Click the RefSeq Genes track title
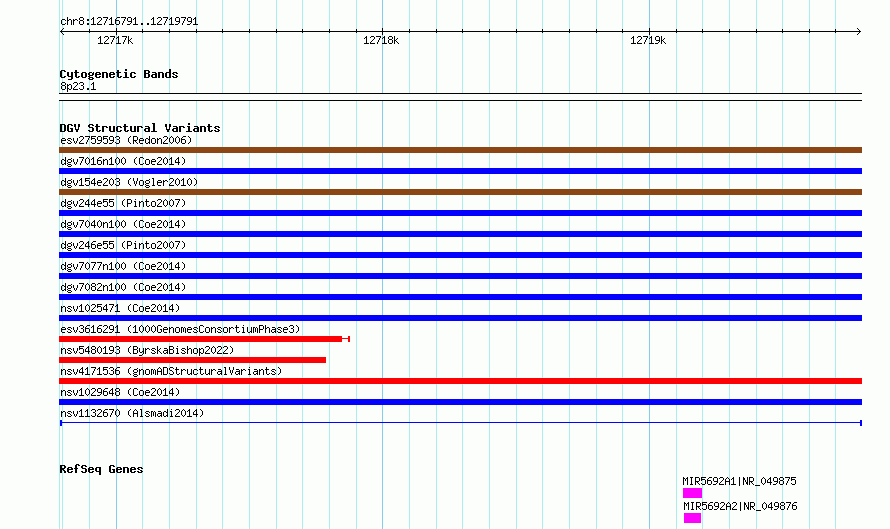This screenshot has width=890, height=529. coord(101,469)
